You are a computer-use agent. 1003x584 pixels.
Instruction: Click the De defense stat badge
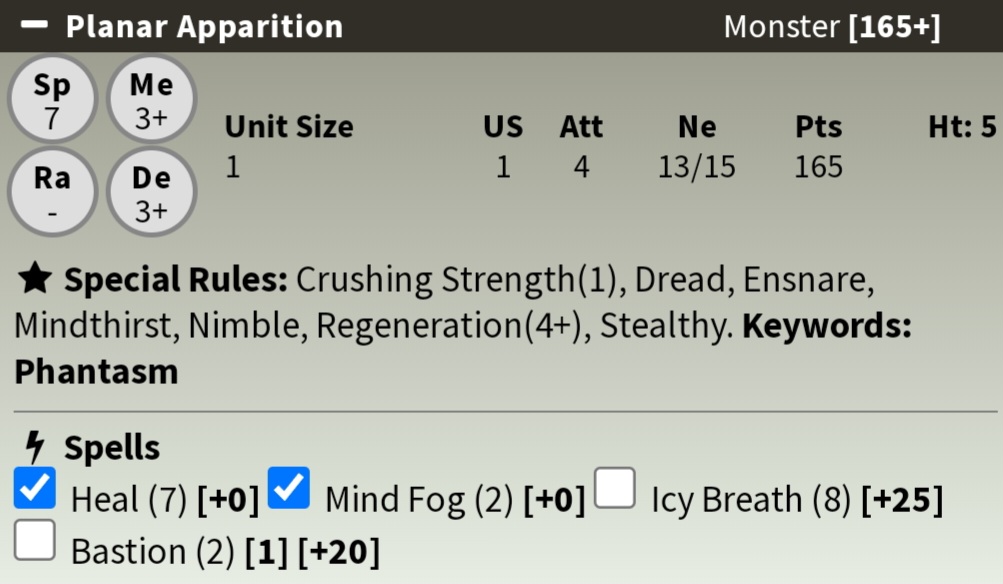[x=151, y=191]
